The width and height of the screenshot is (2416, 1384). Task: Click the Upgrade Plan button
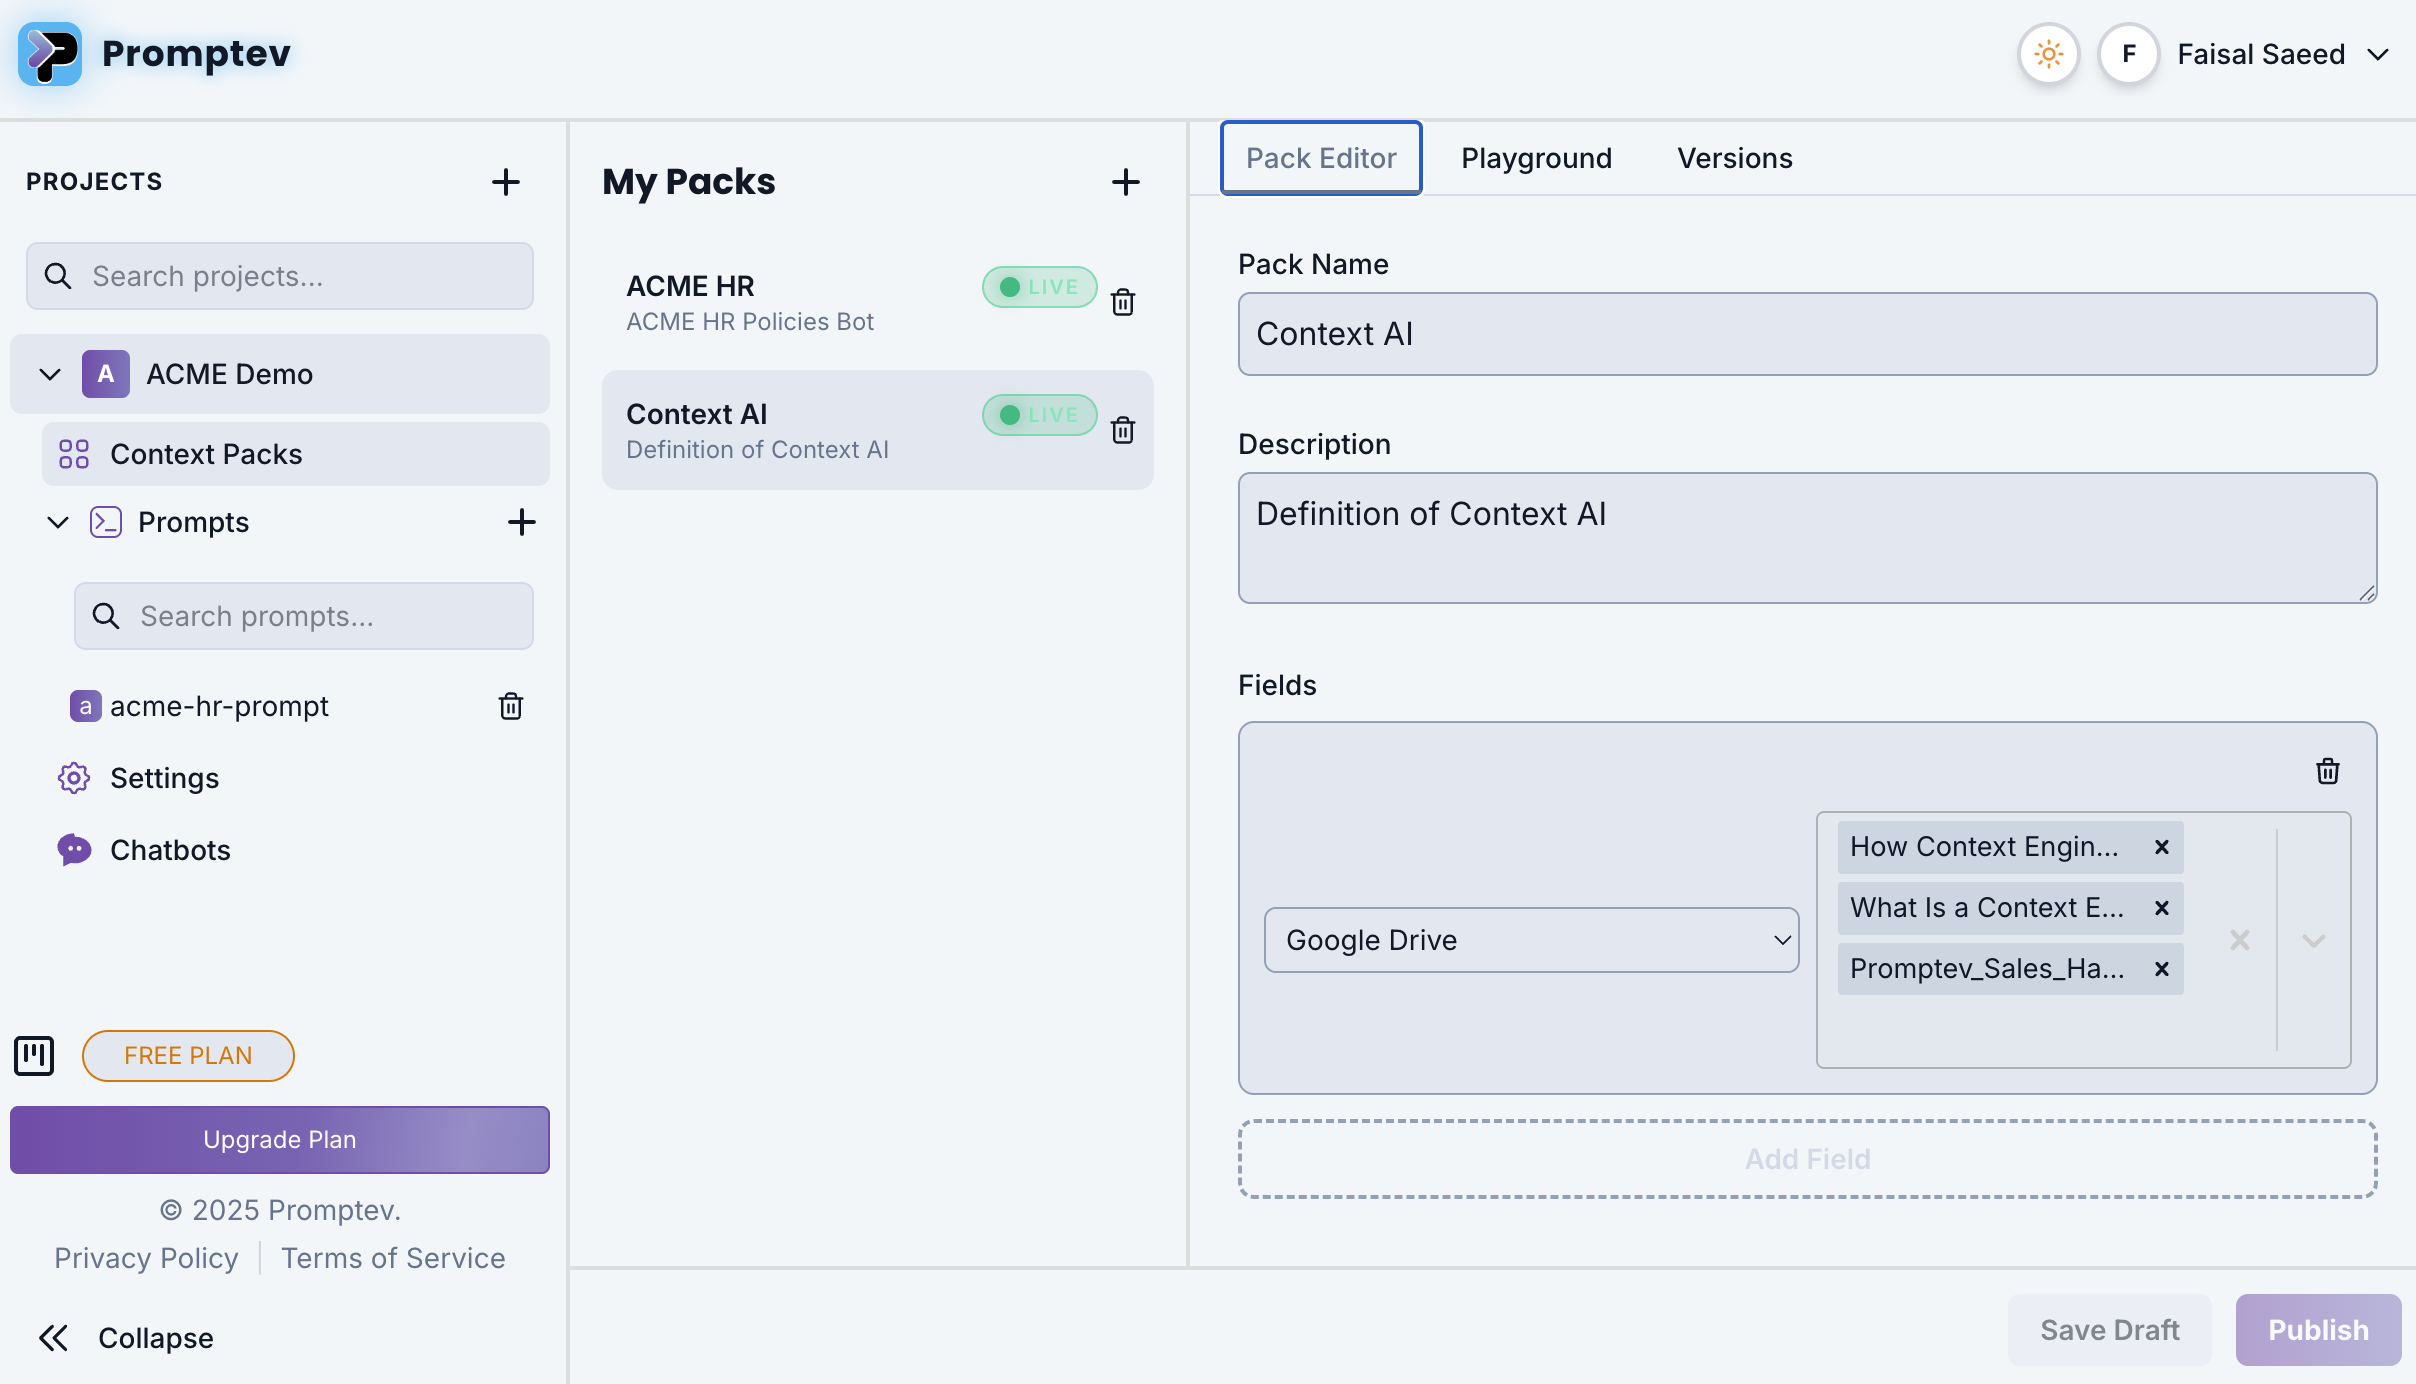(x=279, y=1139)
